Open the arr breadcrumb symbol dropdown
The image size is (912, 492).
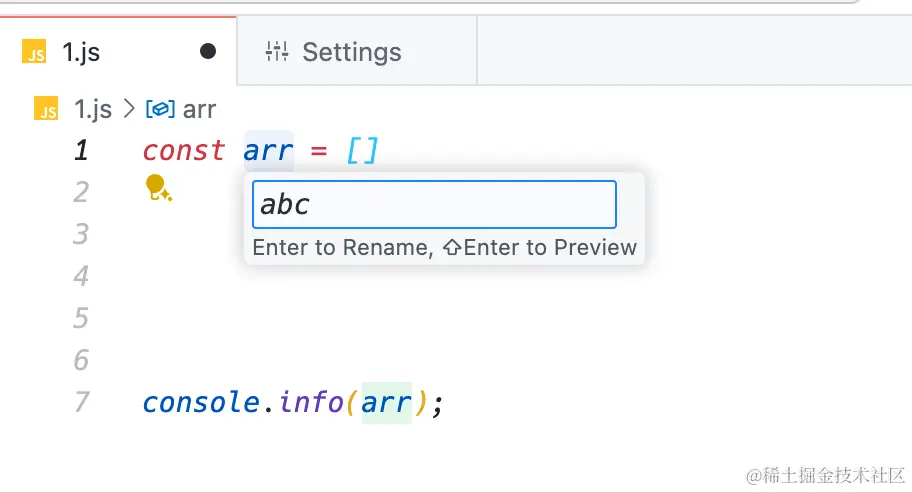(199, 109)
